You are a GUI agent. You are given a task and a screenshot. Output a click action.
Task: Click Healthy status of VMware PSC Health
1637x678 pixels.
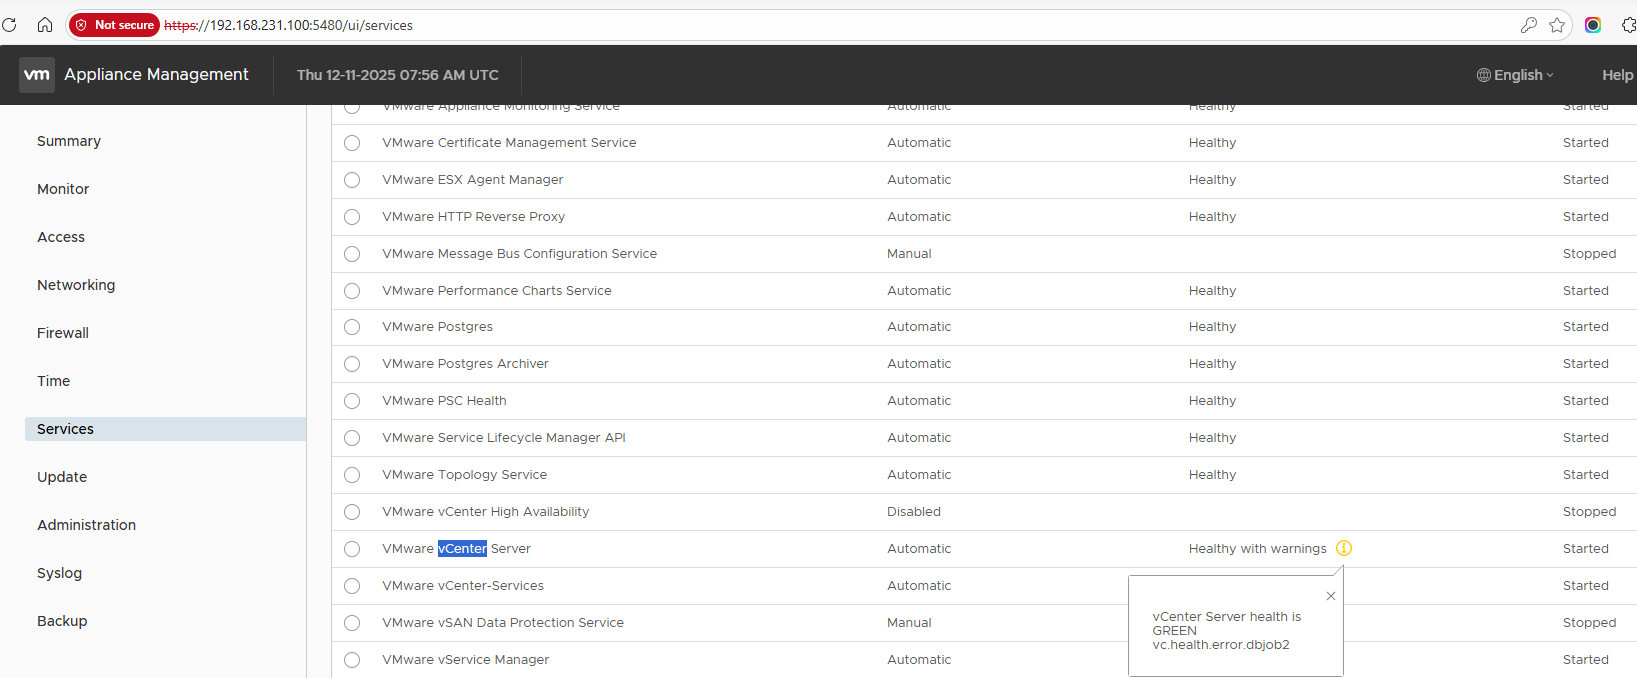click(1212, 401)
